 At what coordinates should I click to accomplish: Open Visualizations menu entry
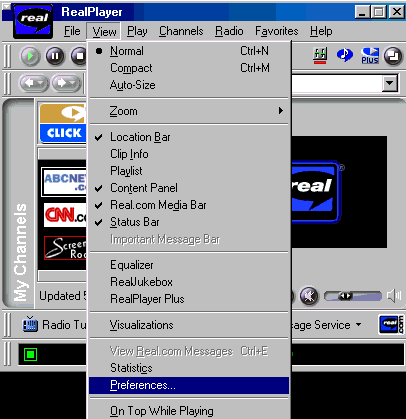(189, 325)
